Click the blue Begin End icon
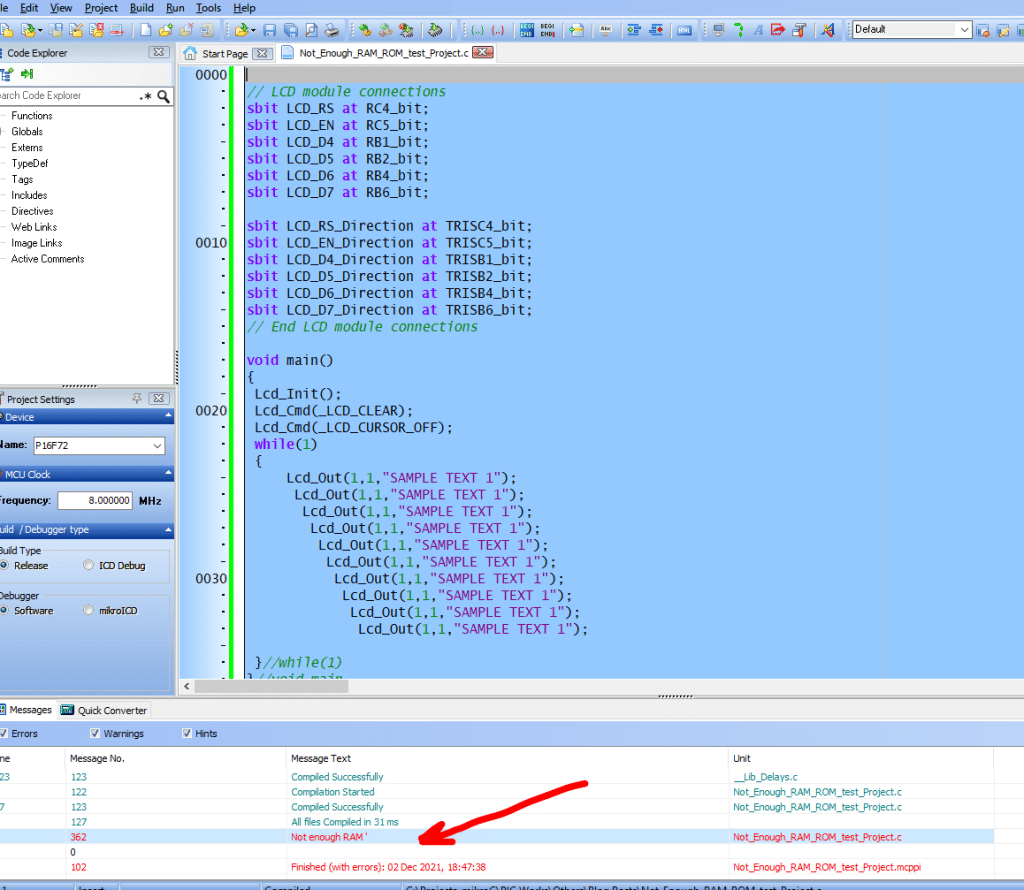Image resolution: width=1024 pixels, height=890 pixels. coord(526,30)
